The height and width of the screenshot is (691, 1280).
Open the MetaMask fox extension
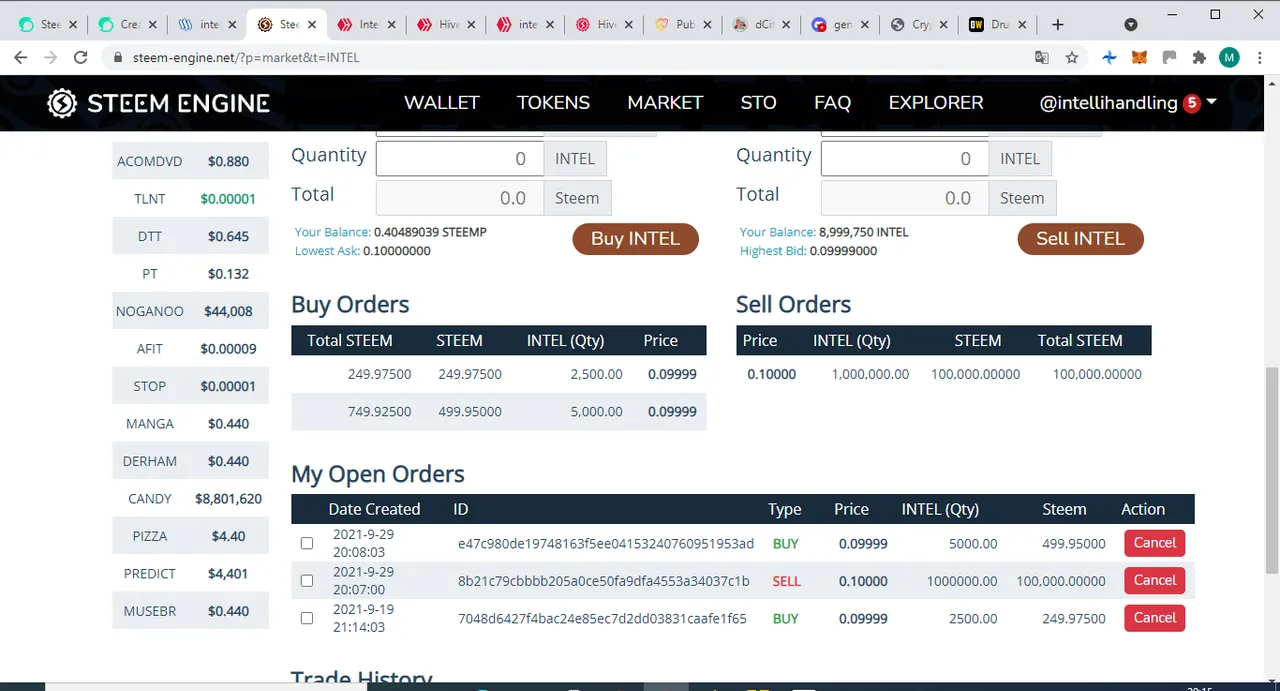pyautogui.click(x=1139, y=58)
